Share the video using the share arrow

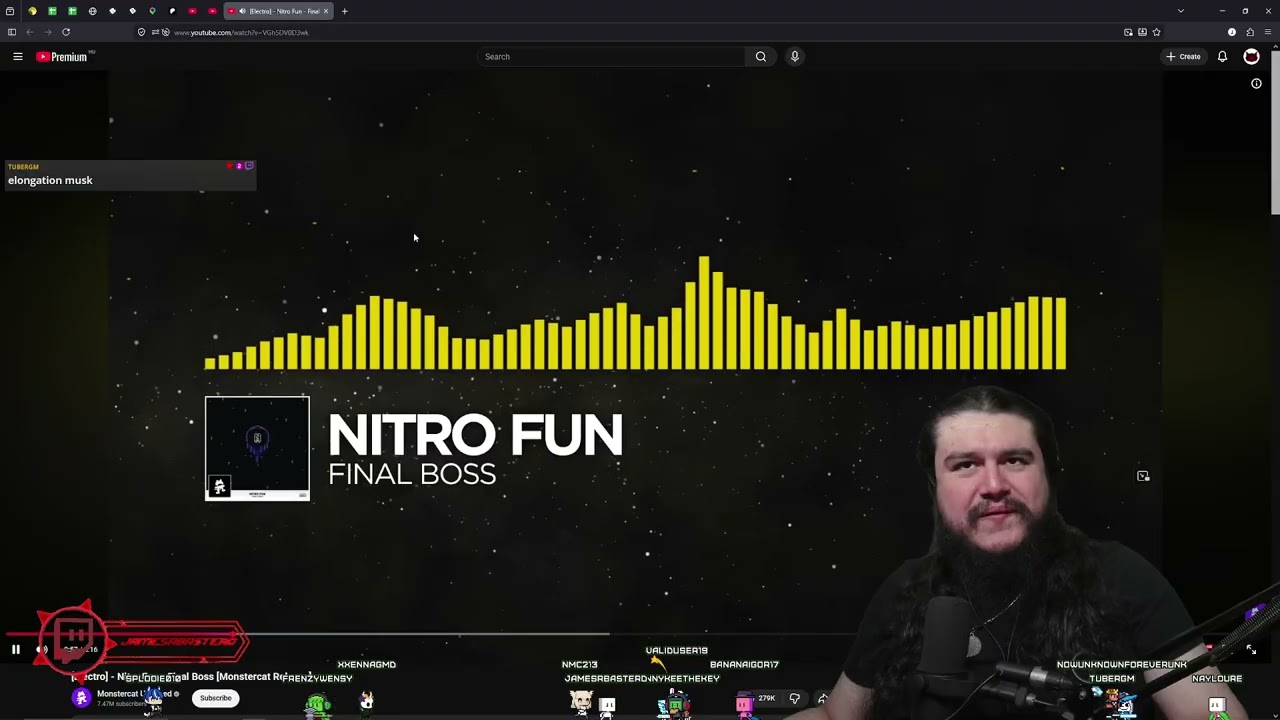click(x=822, y=698)
